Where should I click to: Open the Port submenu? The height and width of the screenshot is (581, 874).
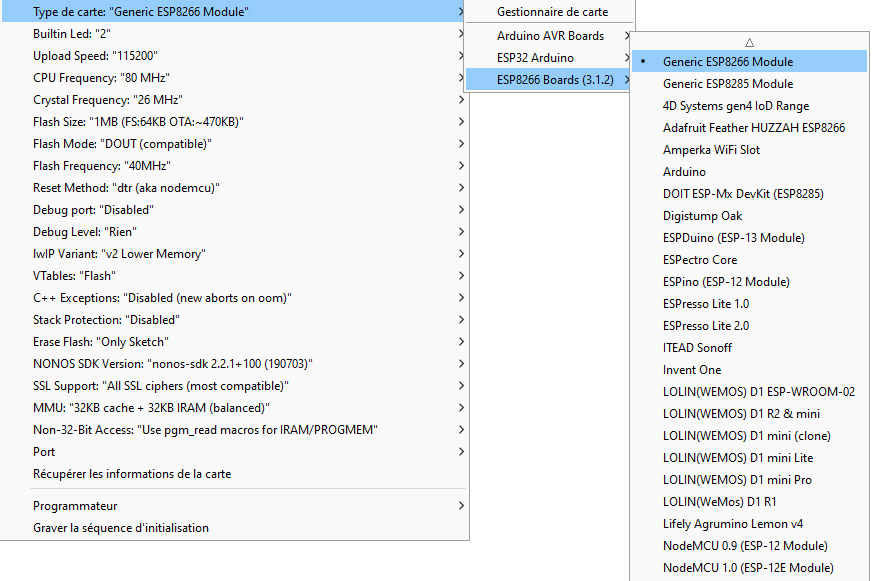pos(234,452)
